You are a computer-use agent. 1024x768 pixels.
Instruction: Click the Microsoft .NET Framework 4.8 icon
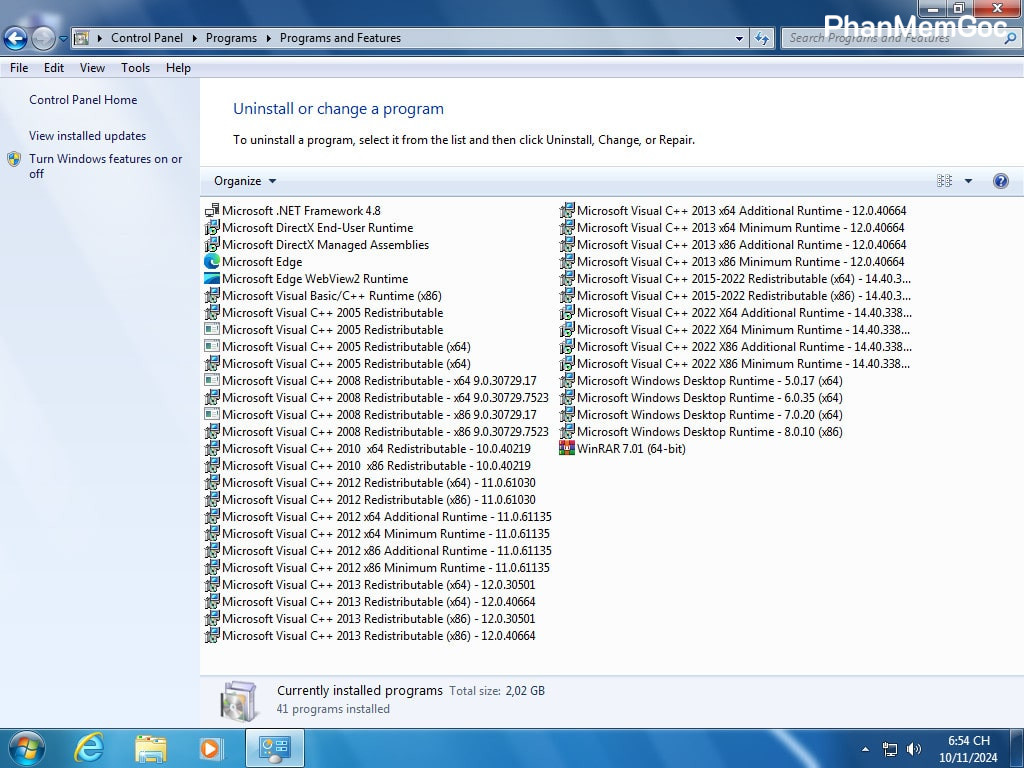point(212,211)
